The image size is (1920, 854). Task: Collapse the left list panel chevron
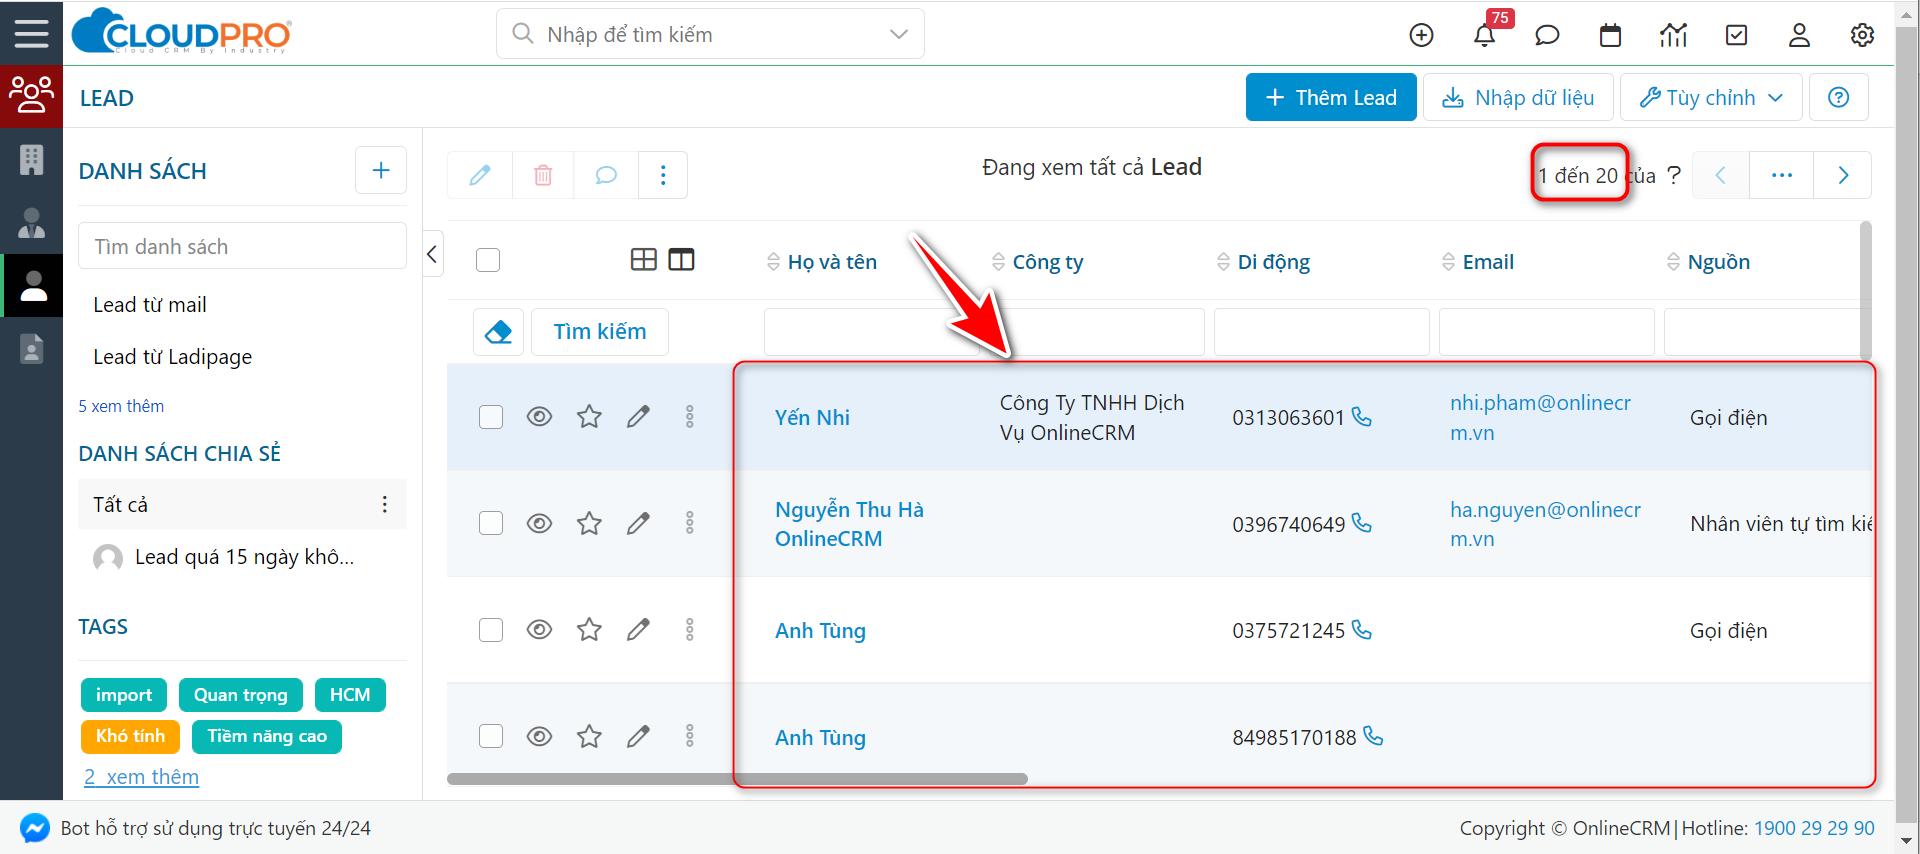pyautogui.click(x=432, y=254)
